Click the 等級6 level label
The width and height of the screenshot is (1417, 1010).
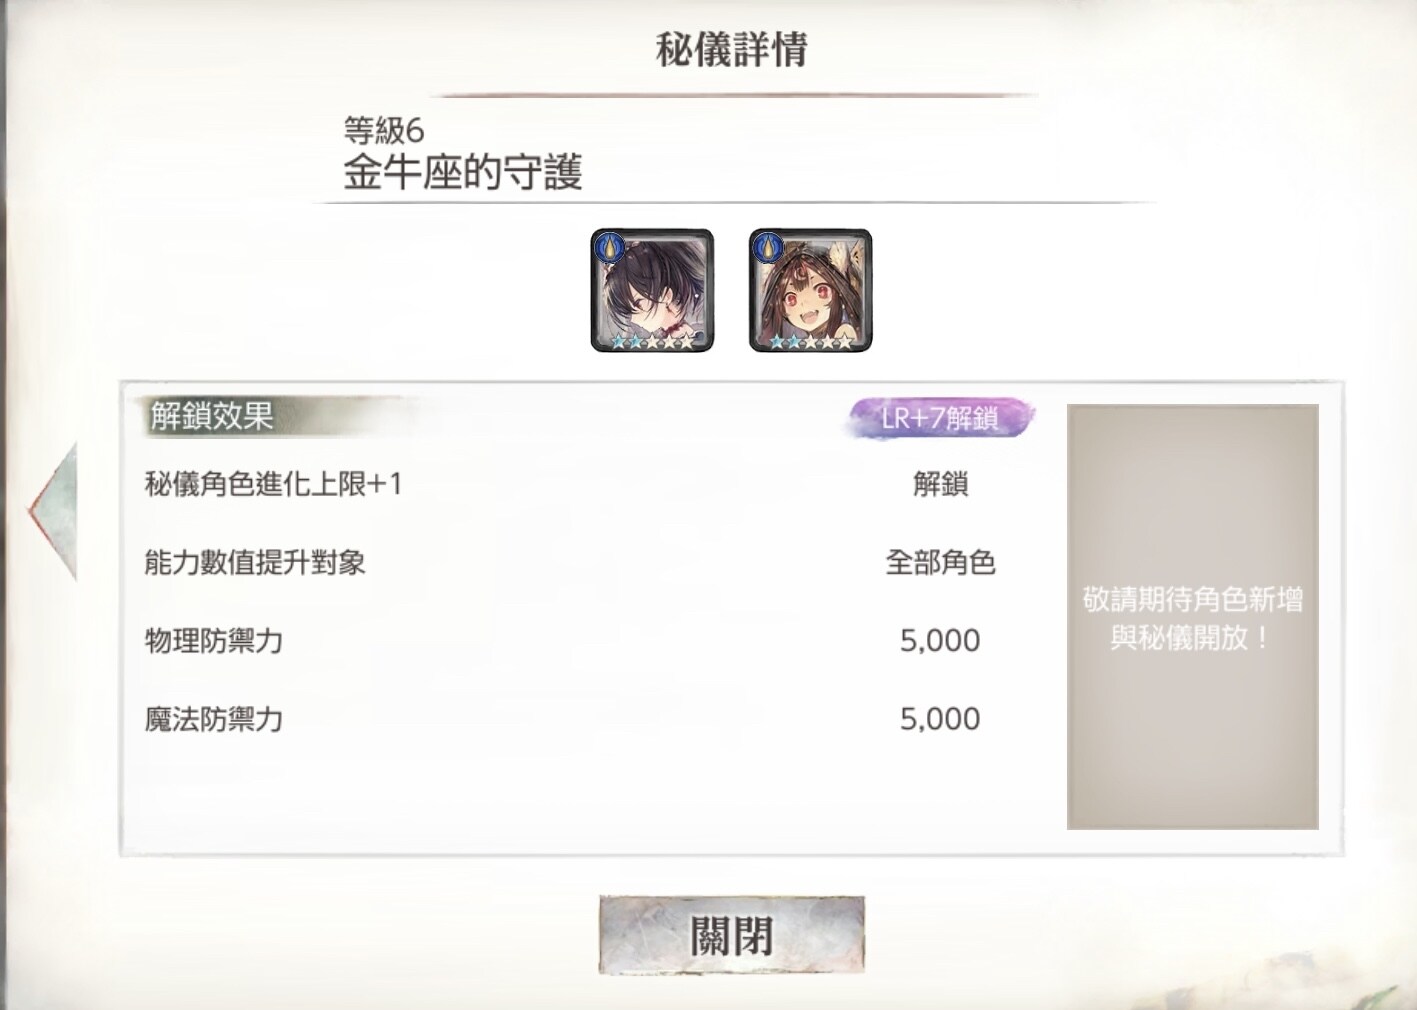coord(384,130)
